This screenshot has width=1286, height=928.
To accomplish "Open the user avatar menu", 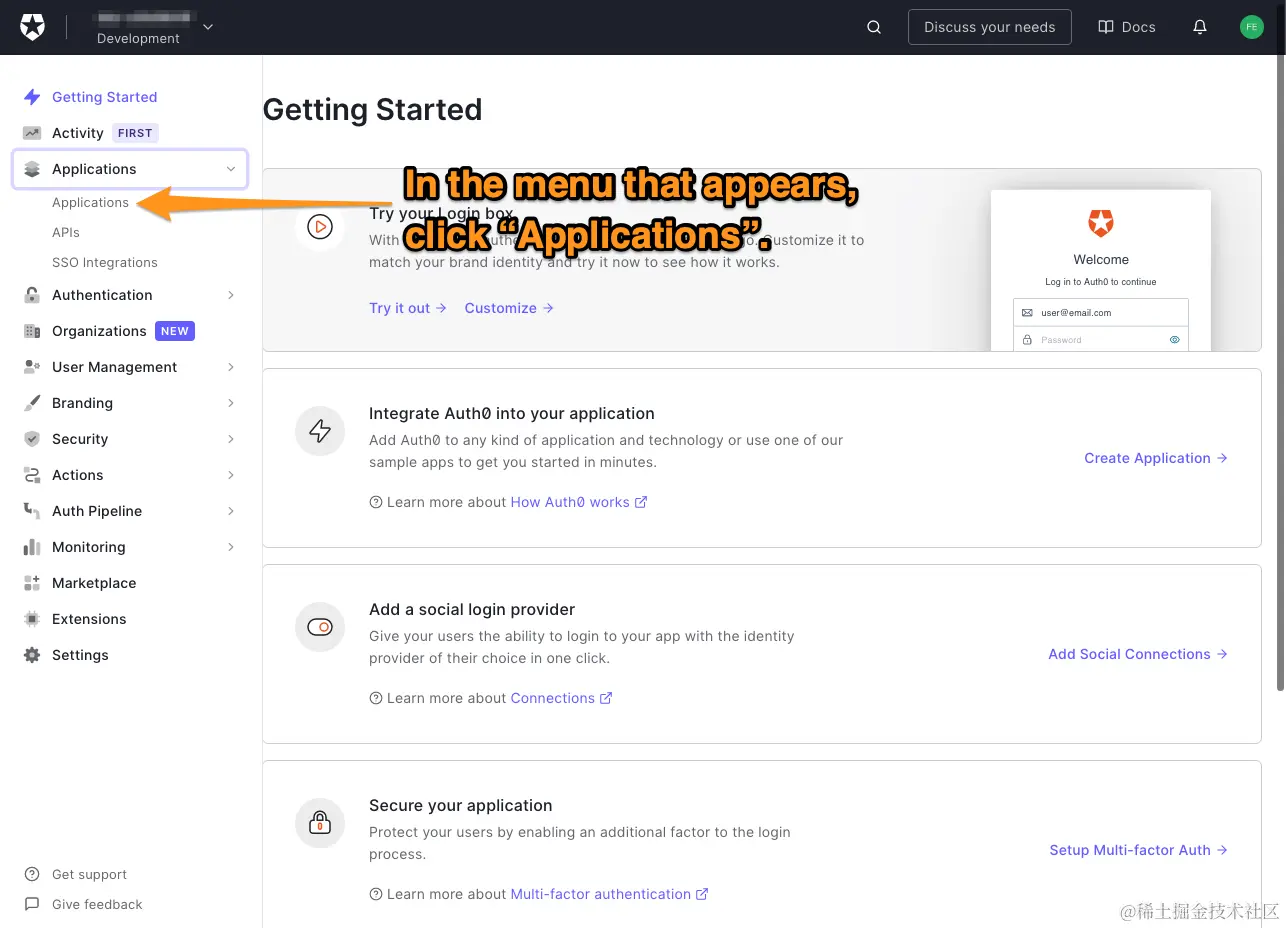I will (1252, 27).
